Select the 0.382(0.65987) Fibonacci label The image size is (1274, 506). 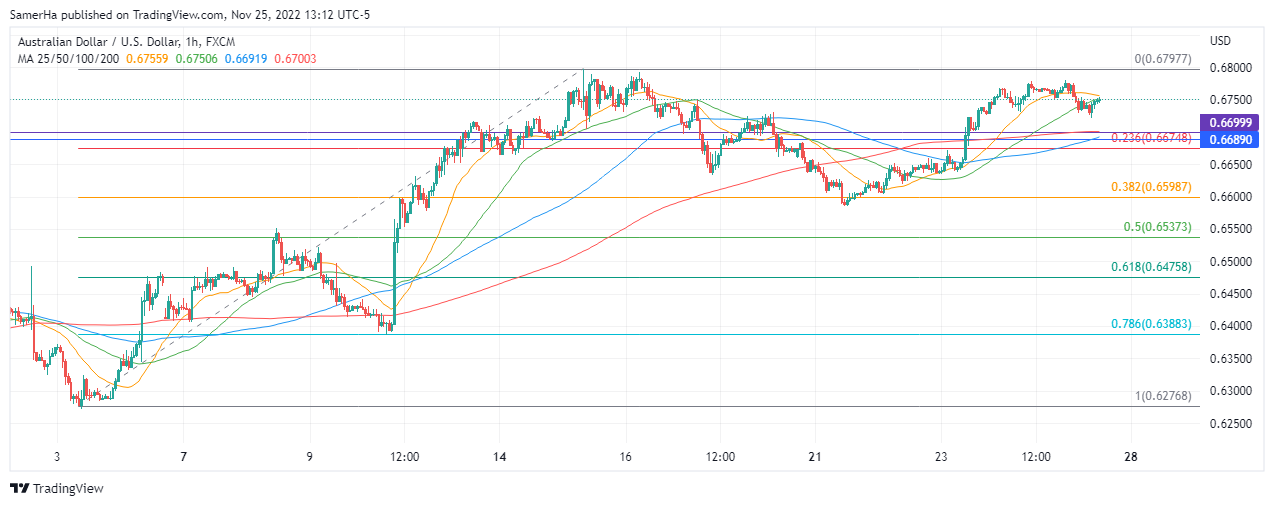[1151, 187]
